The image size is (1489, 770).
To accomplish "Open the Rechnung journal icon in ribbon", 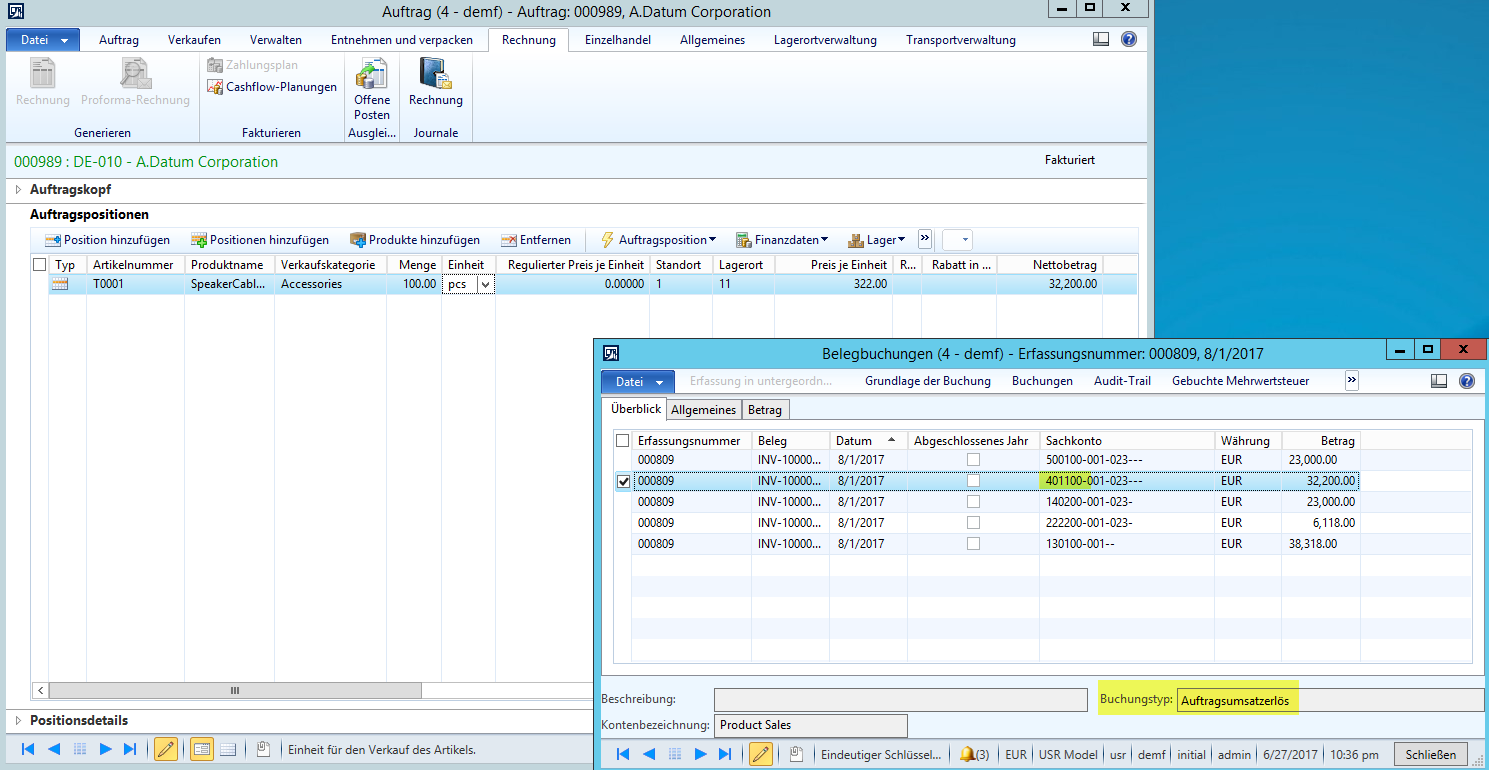I will tap(435, 75).
